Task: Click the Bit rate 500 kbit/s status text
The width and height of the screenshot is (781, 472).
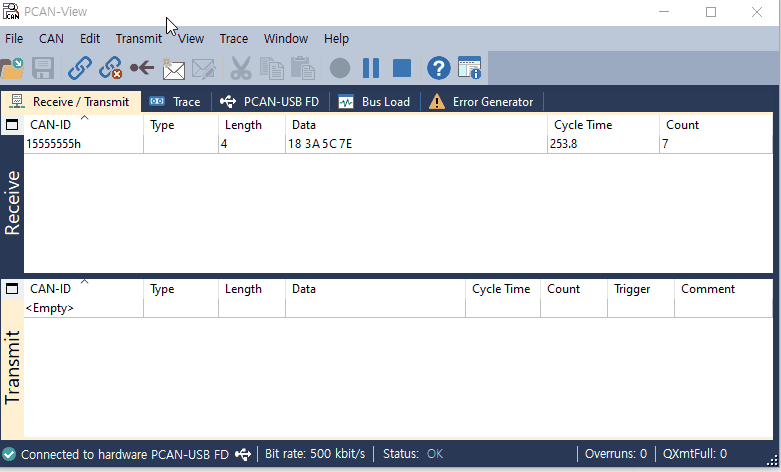Action: tap(315, 454)
